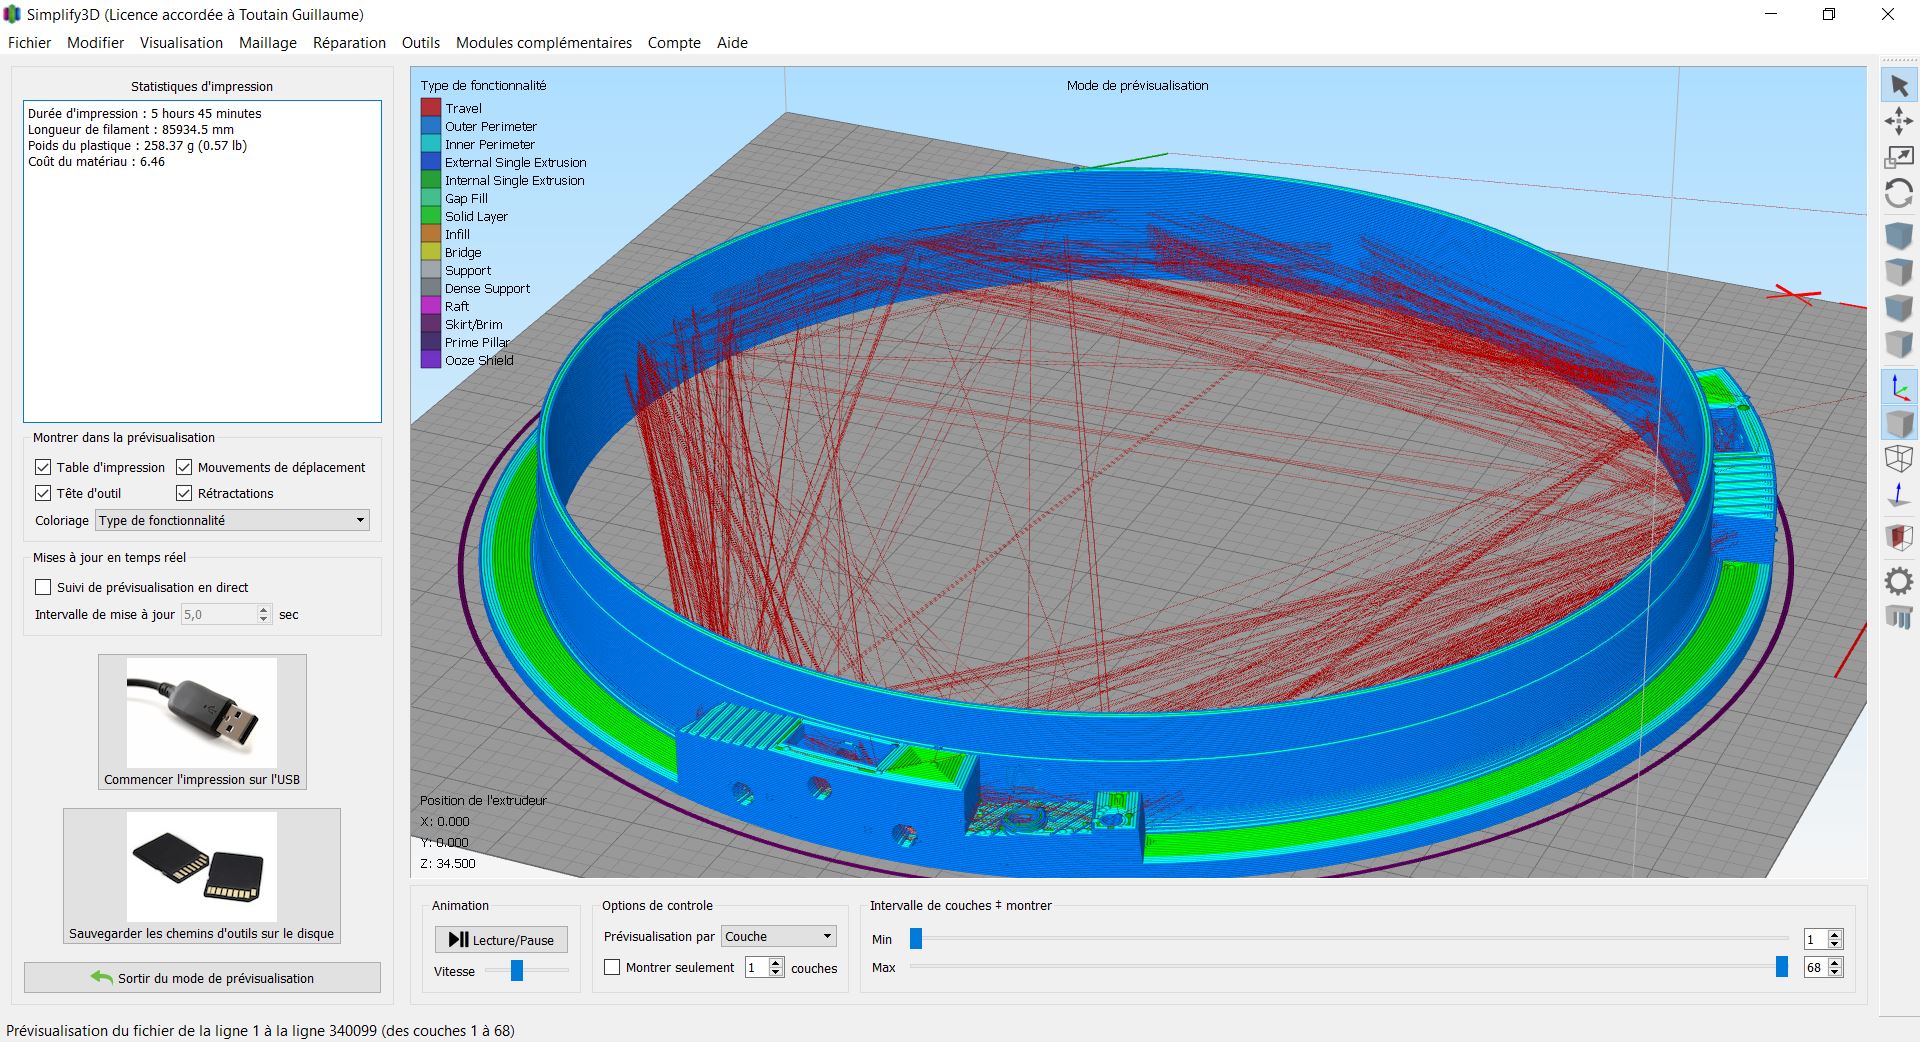Viewport: 1920px width, 1042px height.
Task: Open the Fichier menu
Action: pos(29,43)
